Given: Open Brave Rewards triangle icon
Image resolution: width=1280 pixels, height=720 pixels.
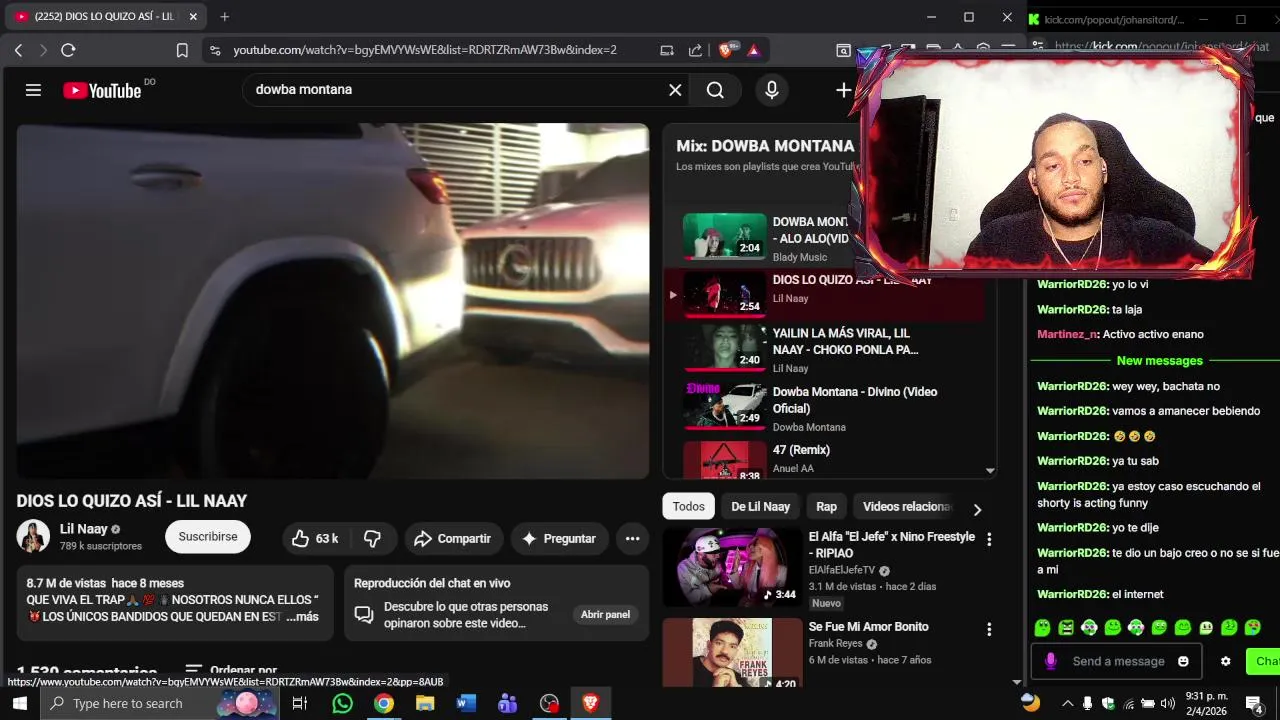Looking at the screenshot, I should click(753, 50).
